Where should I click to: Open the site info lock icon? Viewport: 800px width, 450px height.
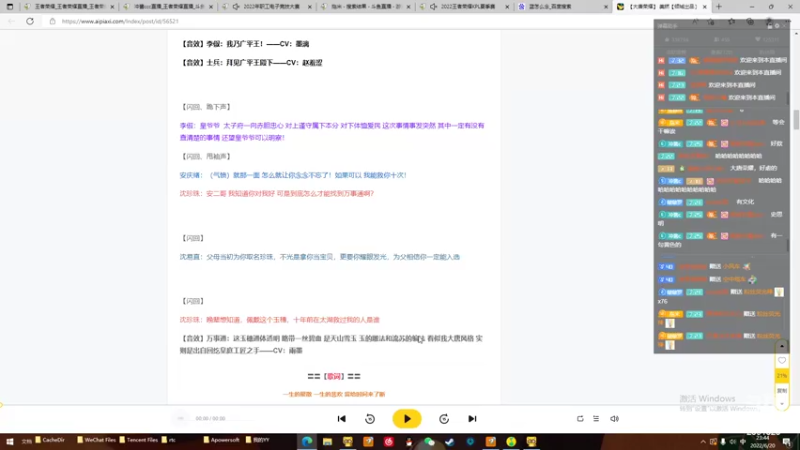pos(52,21)
